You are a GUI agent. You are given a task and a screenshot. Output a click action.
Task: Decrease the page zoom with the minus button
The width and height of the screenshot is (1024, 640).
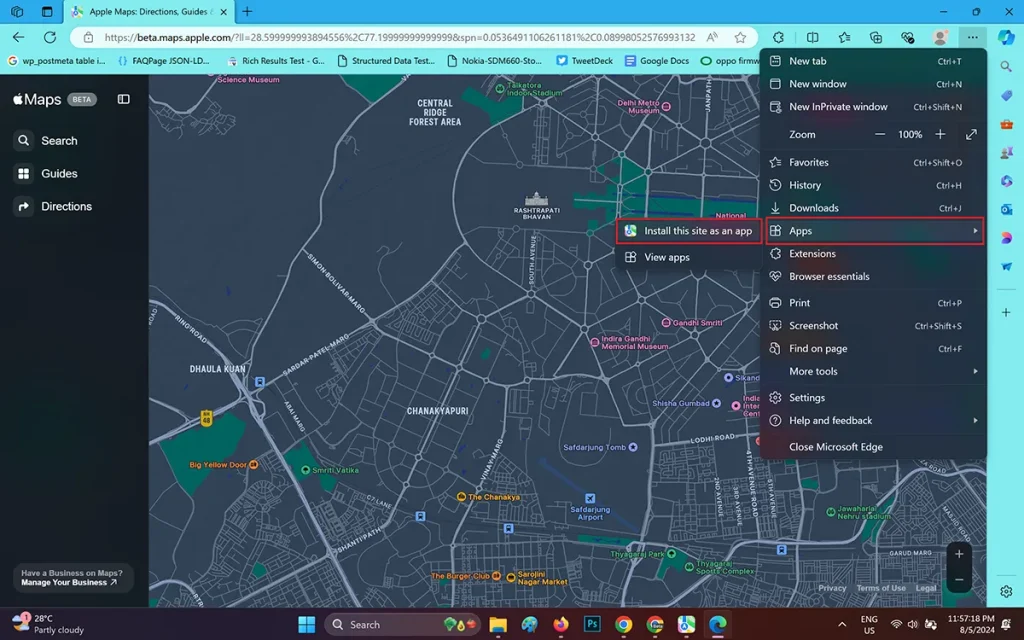(x=880, y=134)
